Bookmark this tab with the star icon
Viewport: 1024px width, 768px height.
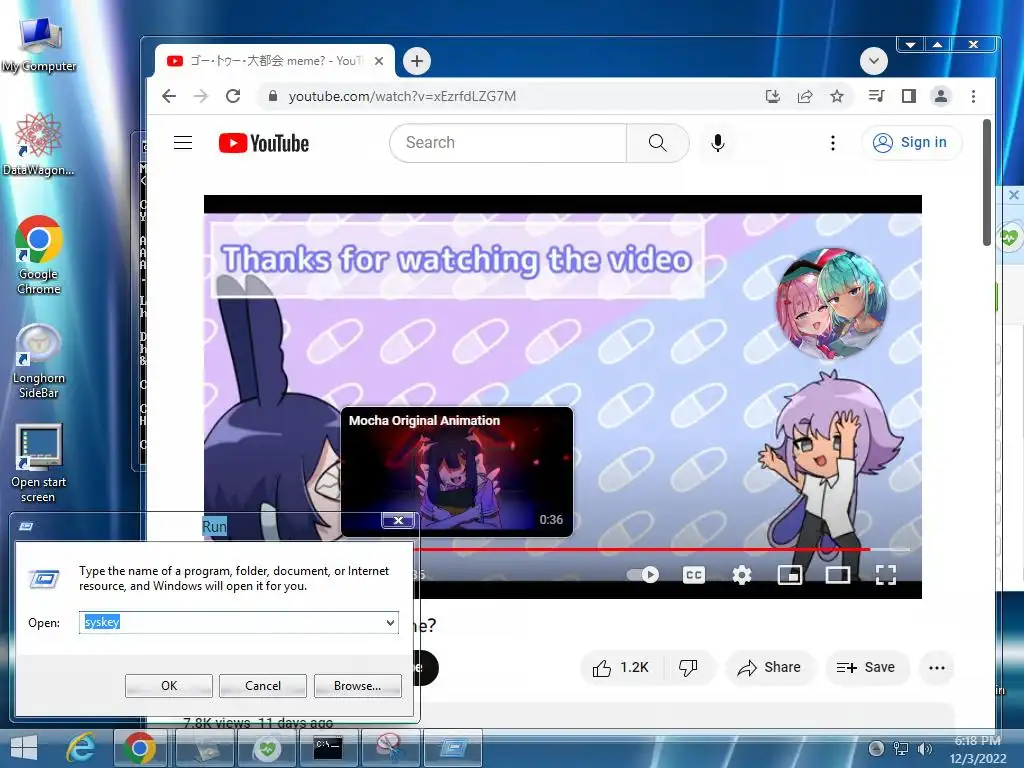tap(837, 97)
